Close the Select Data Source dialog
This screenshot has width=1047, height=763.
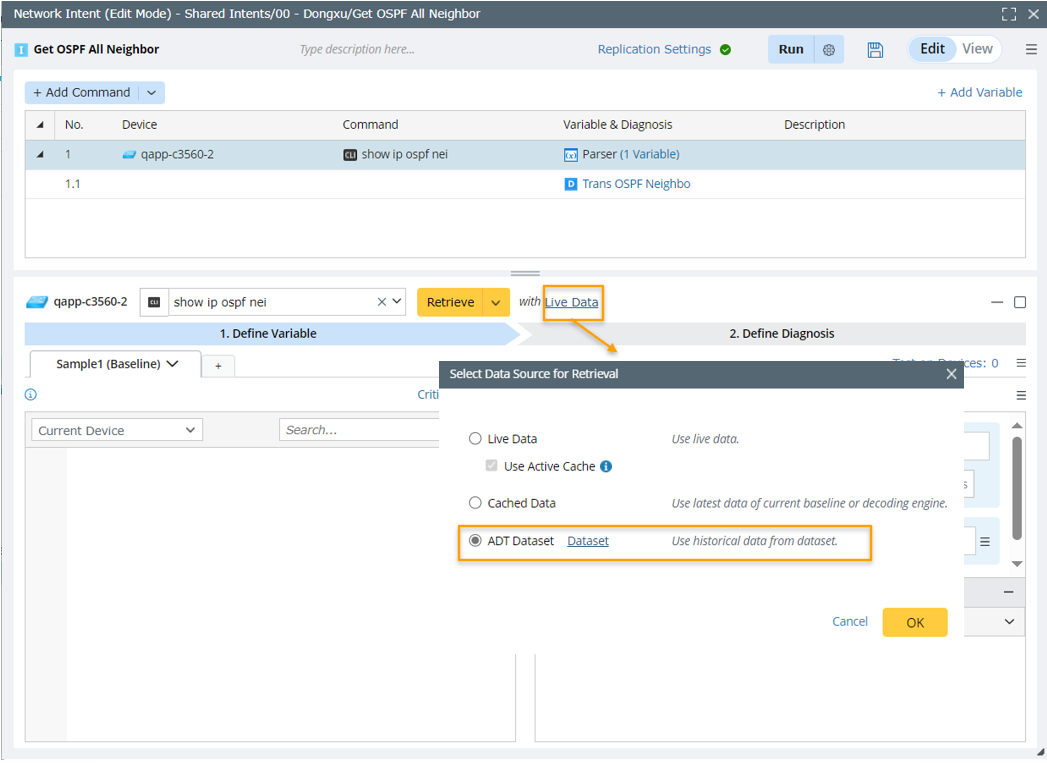point(951,374)
